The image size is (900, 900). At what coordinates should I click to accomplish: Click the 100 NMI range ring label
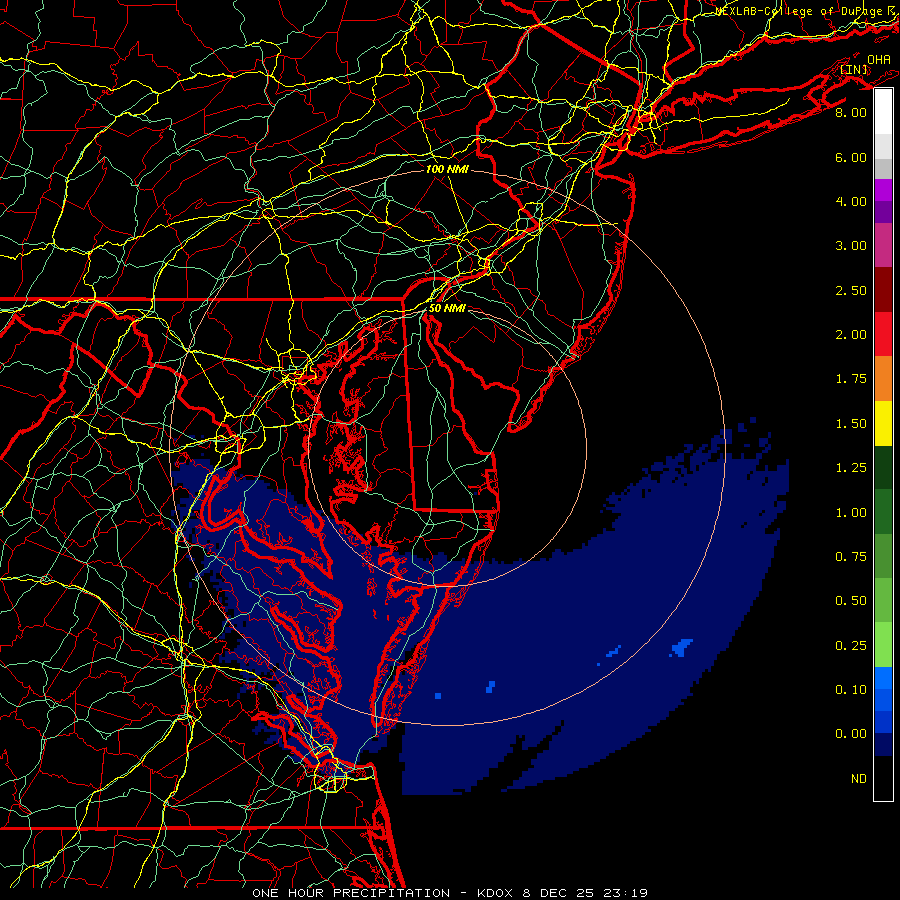[447, 169]
